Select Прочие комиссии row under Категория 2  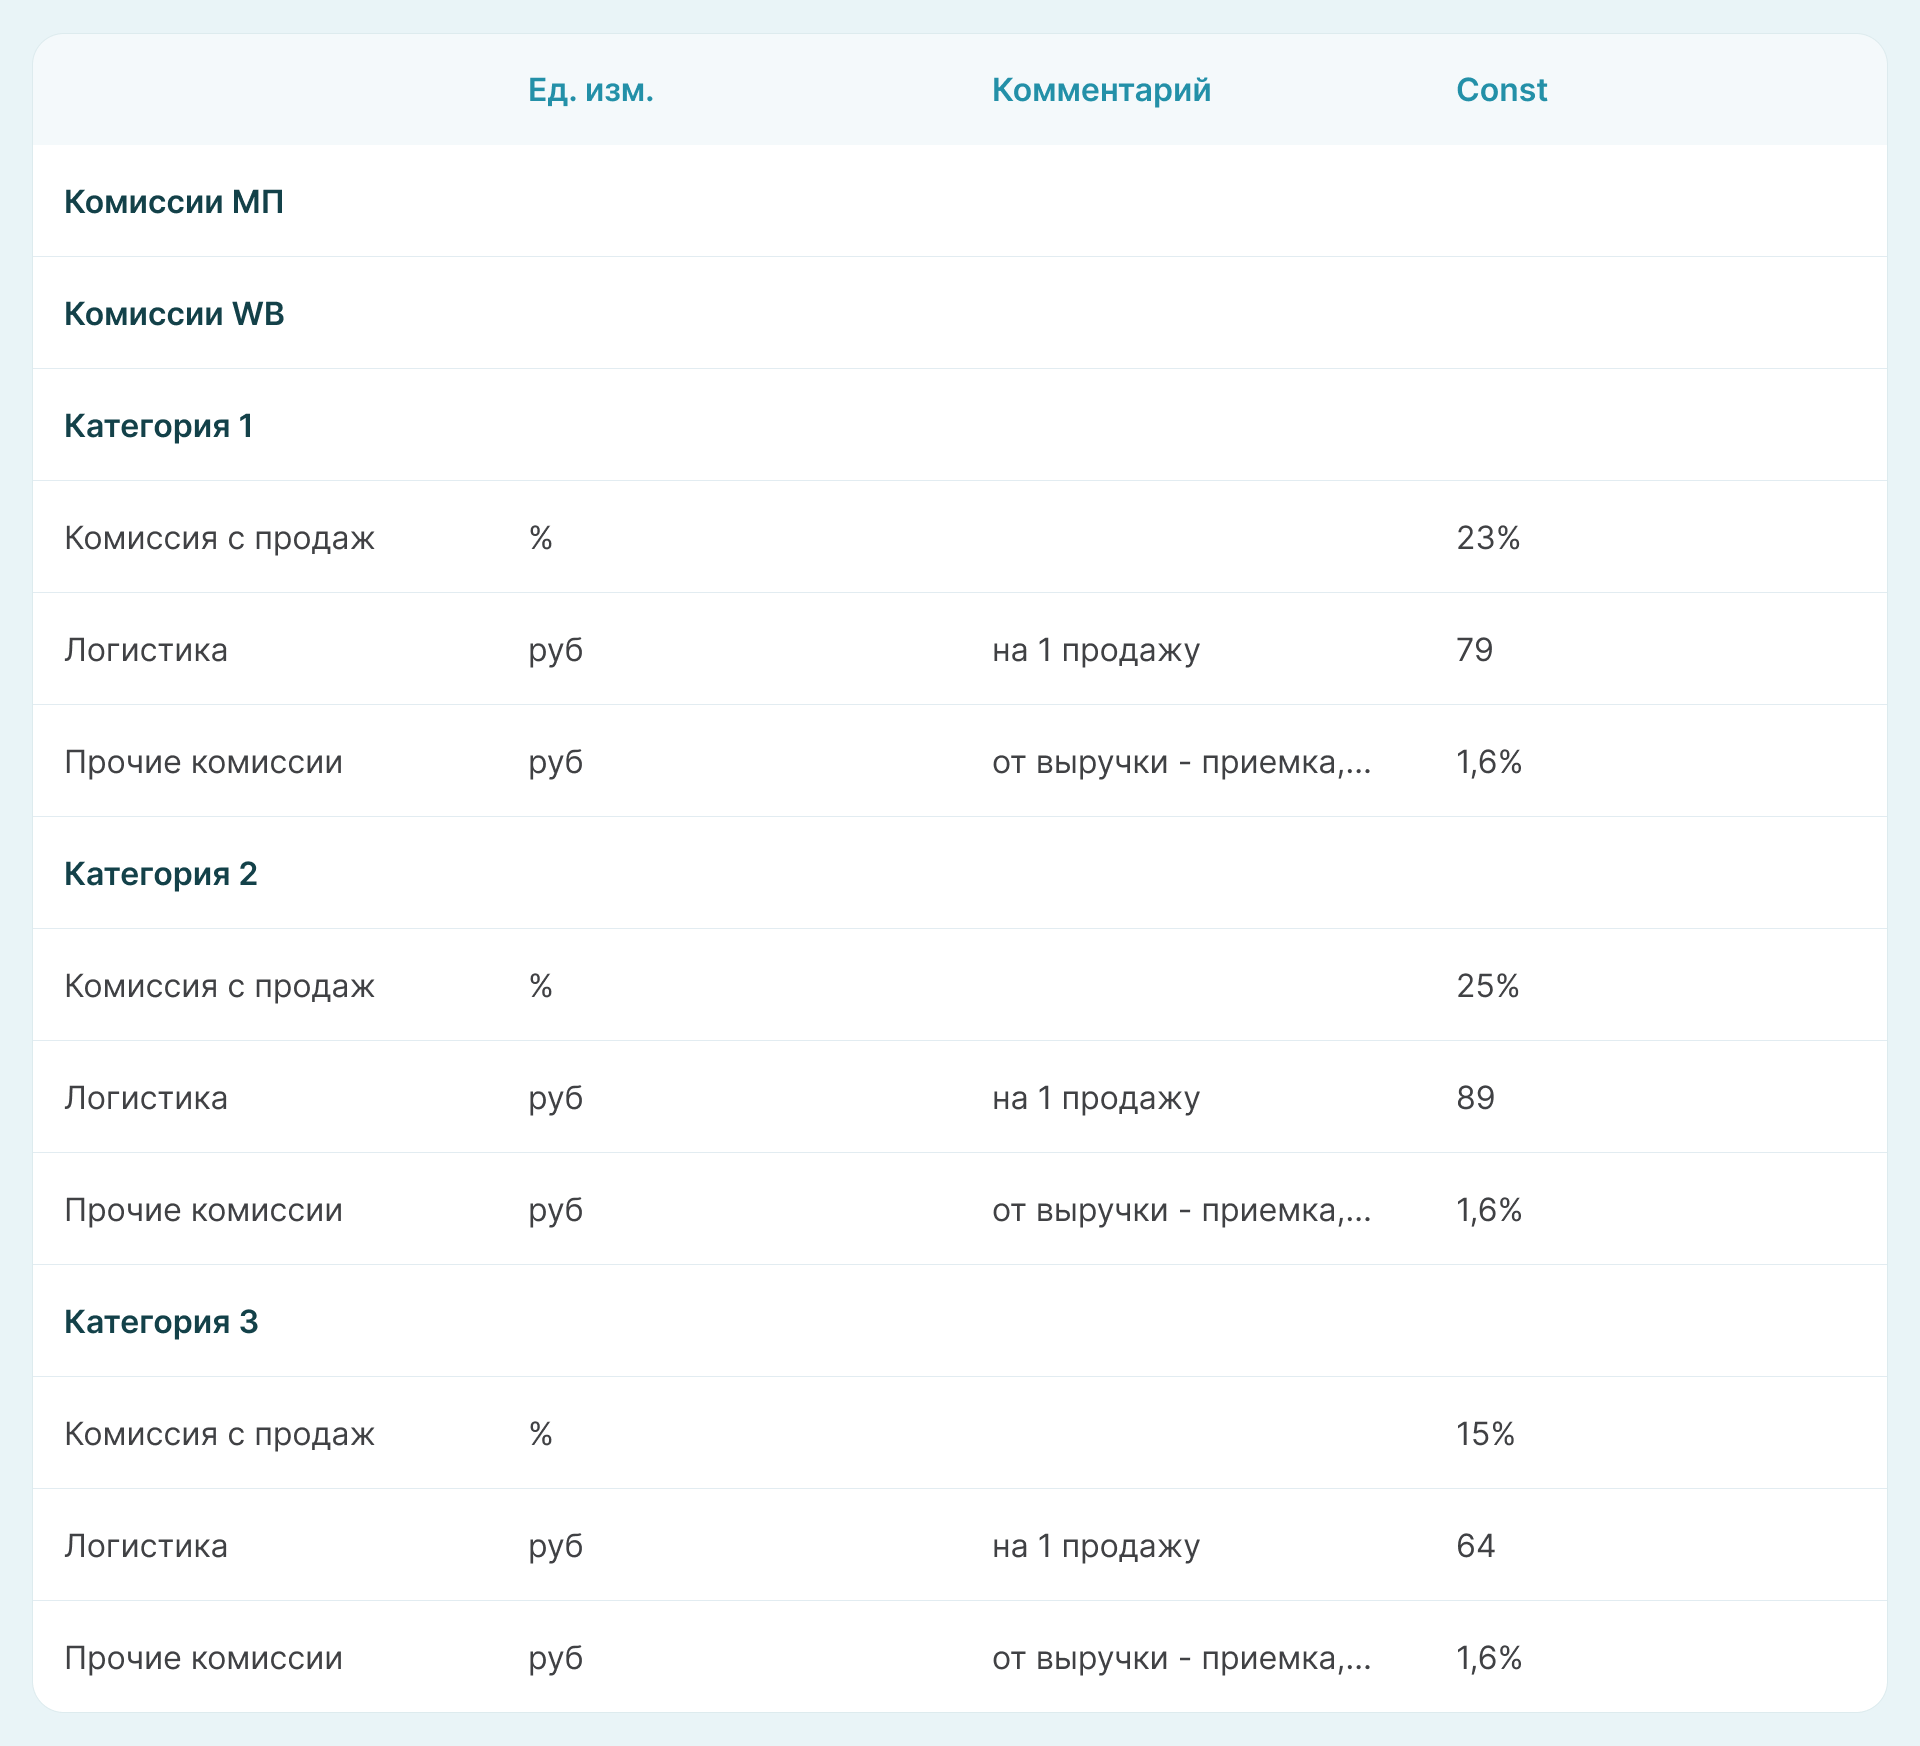click(203, 1210)
